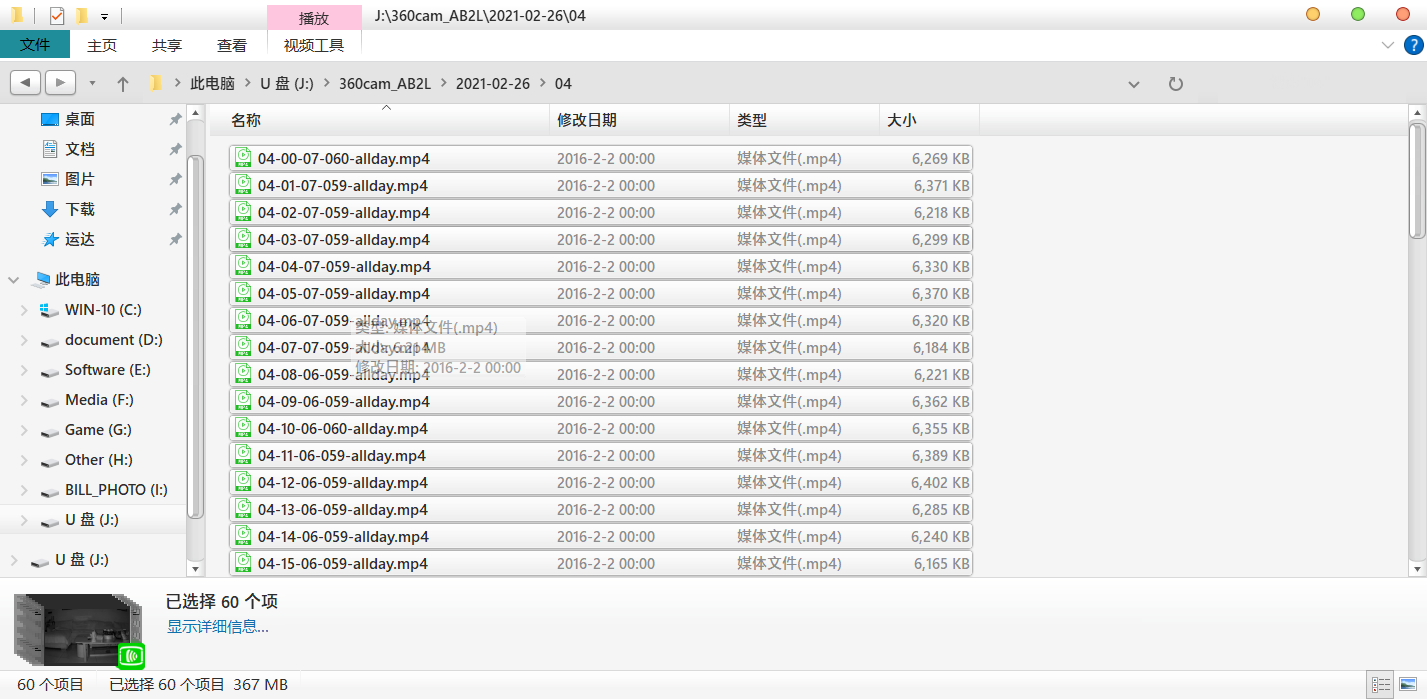The height and width of the screenshot is (699, 1427).
Task: Expand the address bar history dropdown
Action: [1134, 84]
